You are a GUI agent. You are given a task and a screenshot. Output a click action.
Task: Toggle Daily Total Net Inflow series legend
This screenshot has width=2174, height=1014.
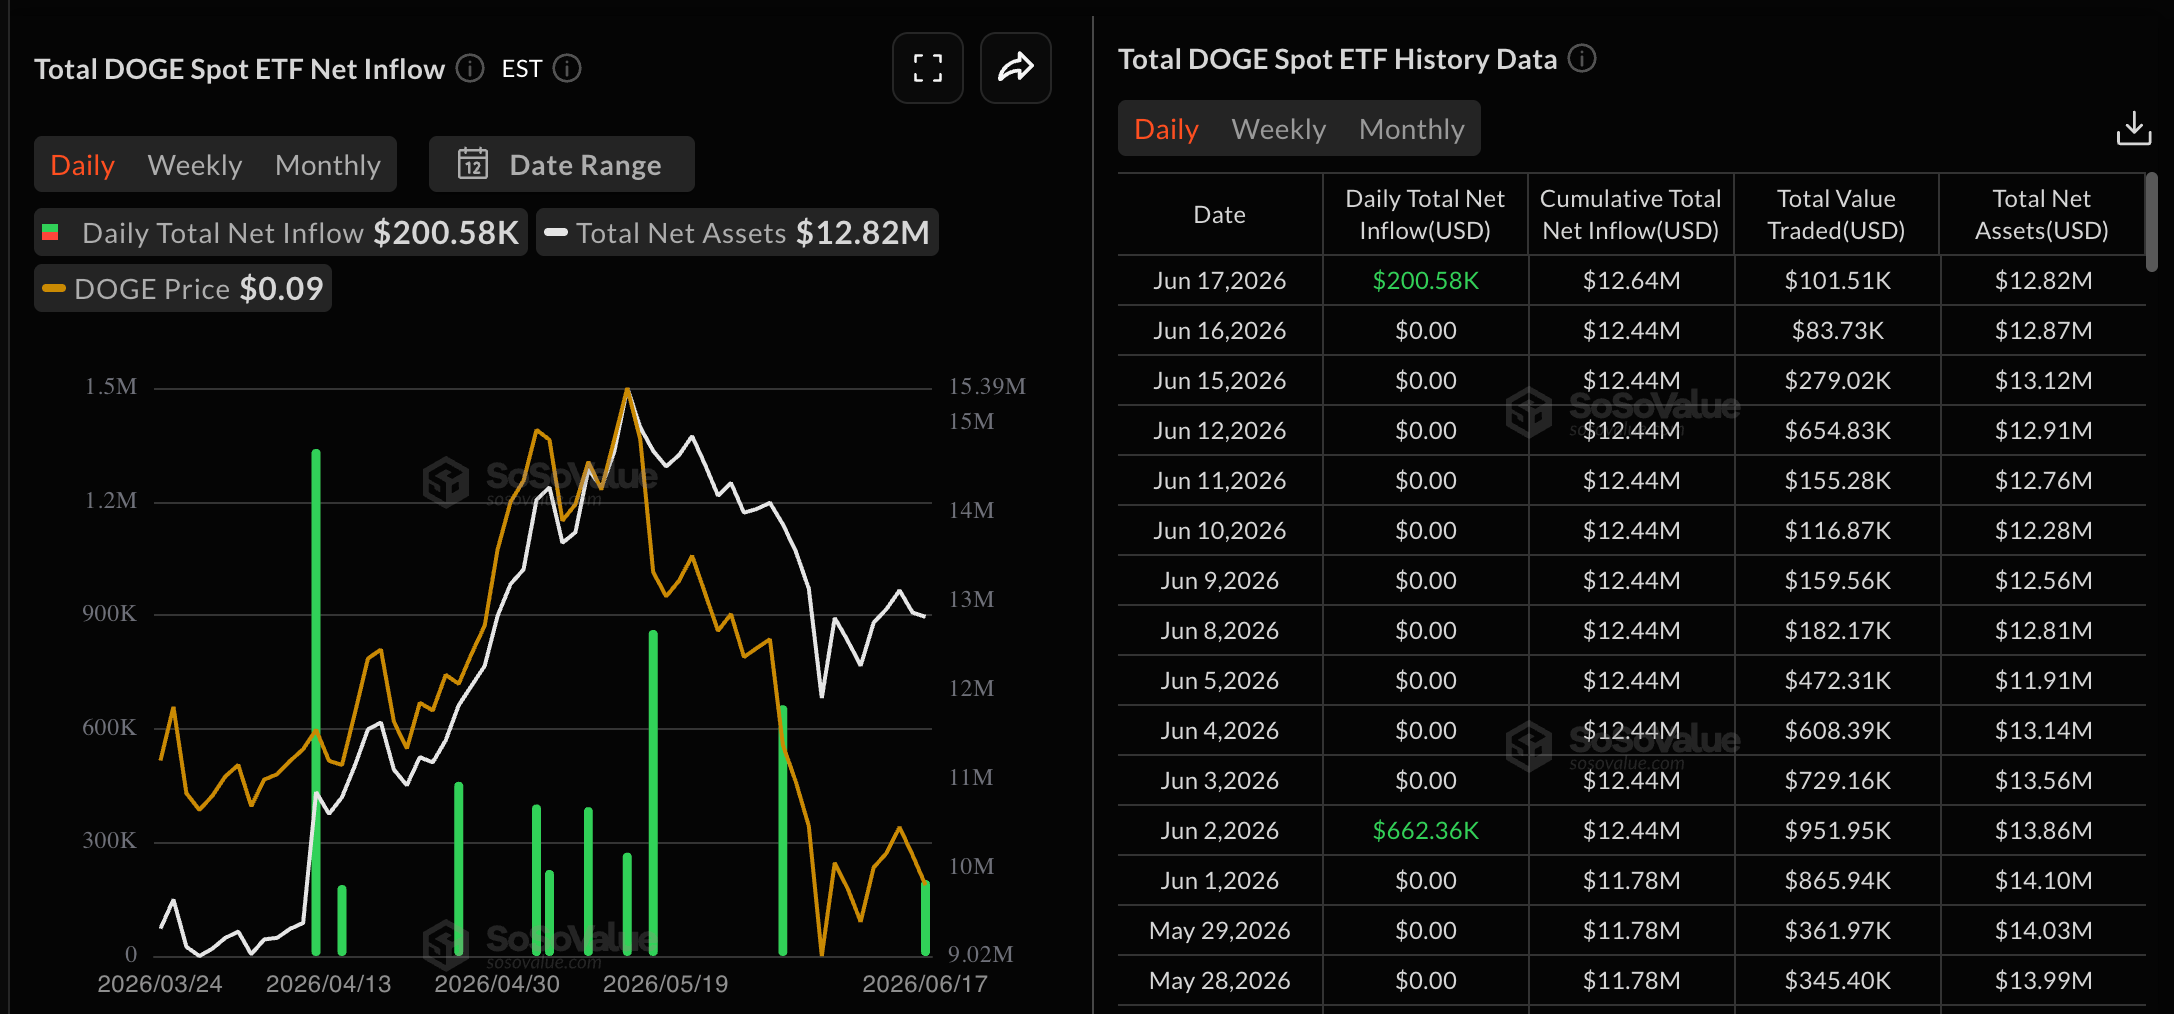pyautogui.click(x=281, y=232)
